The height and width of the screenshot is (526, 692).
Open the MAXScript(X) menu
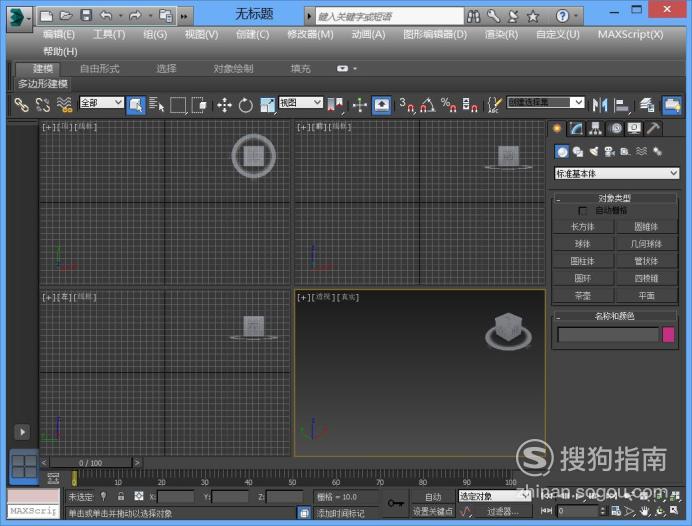pos(630,34)
